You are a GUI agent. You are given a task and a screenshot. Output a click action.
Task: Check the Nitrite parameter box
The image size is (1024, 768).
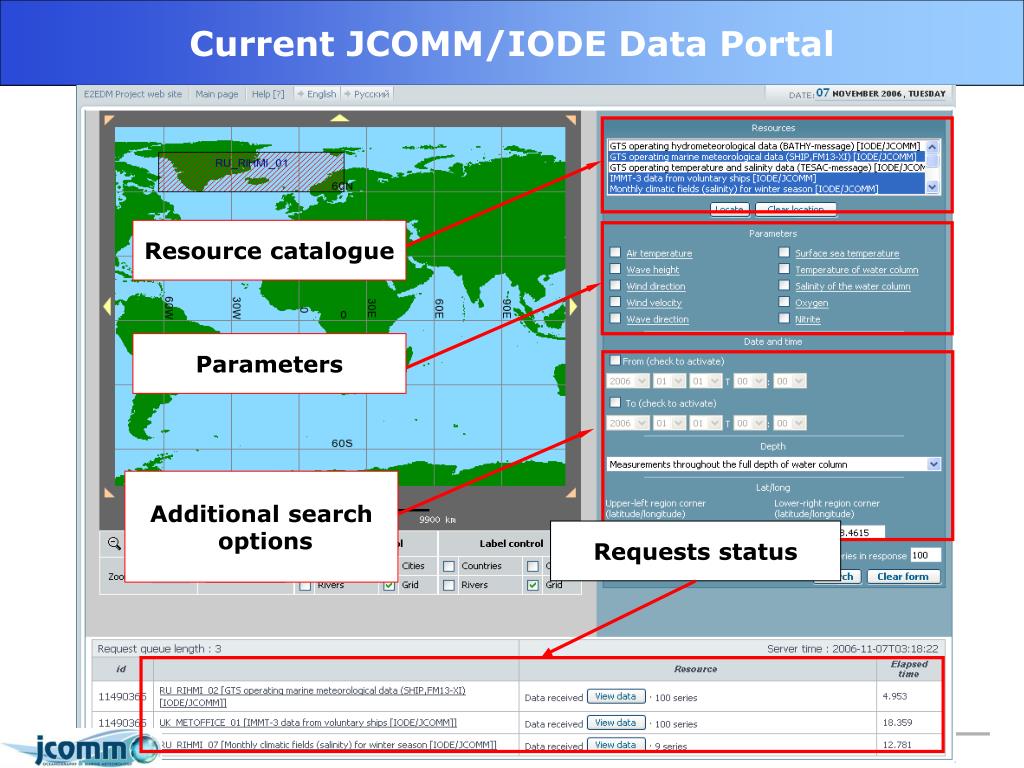point(784,318)
